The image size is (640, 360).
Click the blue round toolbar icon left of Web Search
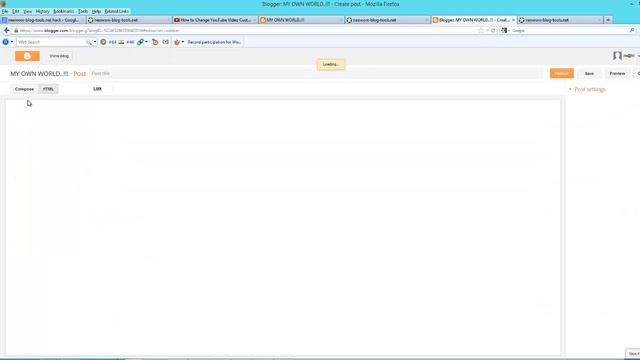click(x=6, y=42)
